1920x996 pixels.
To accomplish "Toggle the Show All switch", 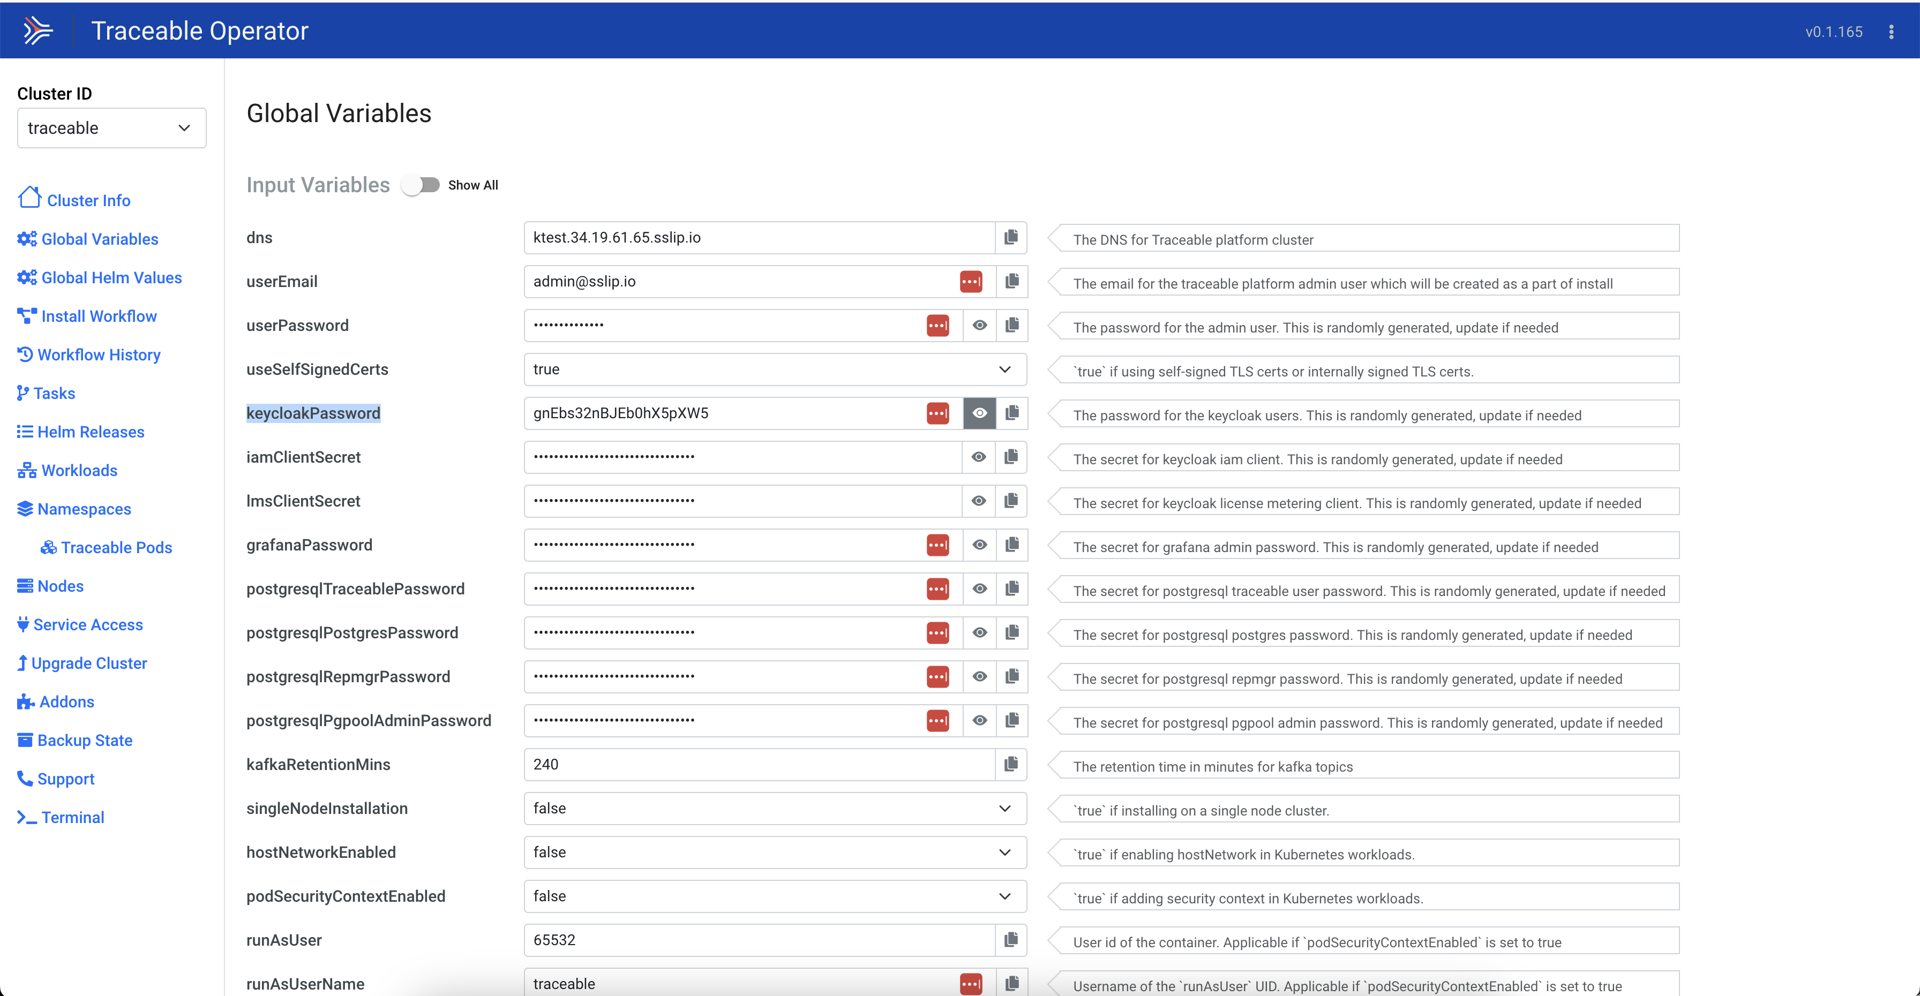I will [421, 185].
